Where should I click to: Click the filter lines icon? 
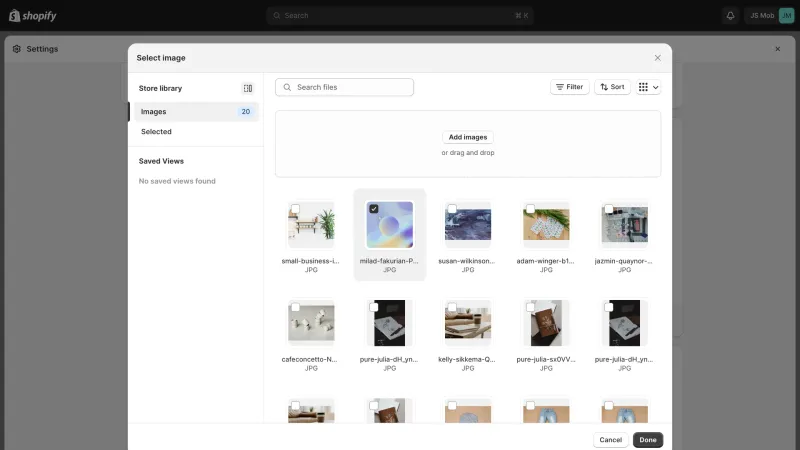tap(560, 87)
